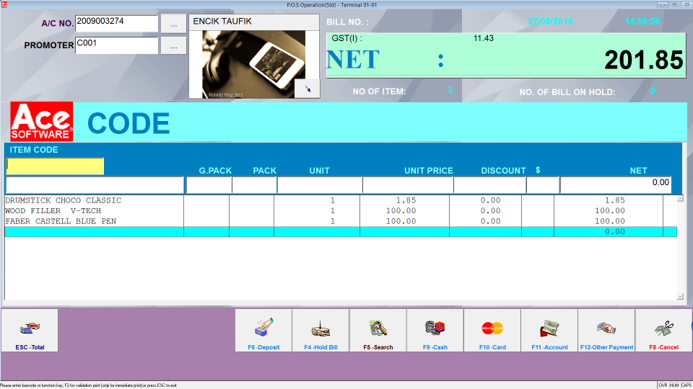Click the PROMOTER code field
This screenshot has height=389, width=693.
click(116, 46)
